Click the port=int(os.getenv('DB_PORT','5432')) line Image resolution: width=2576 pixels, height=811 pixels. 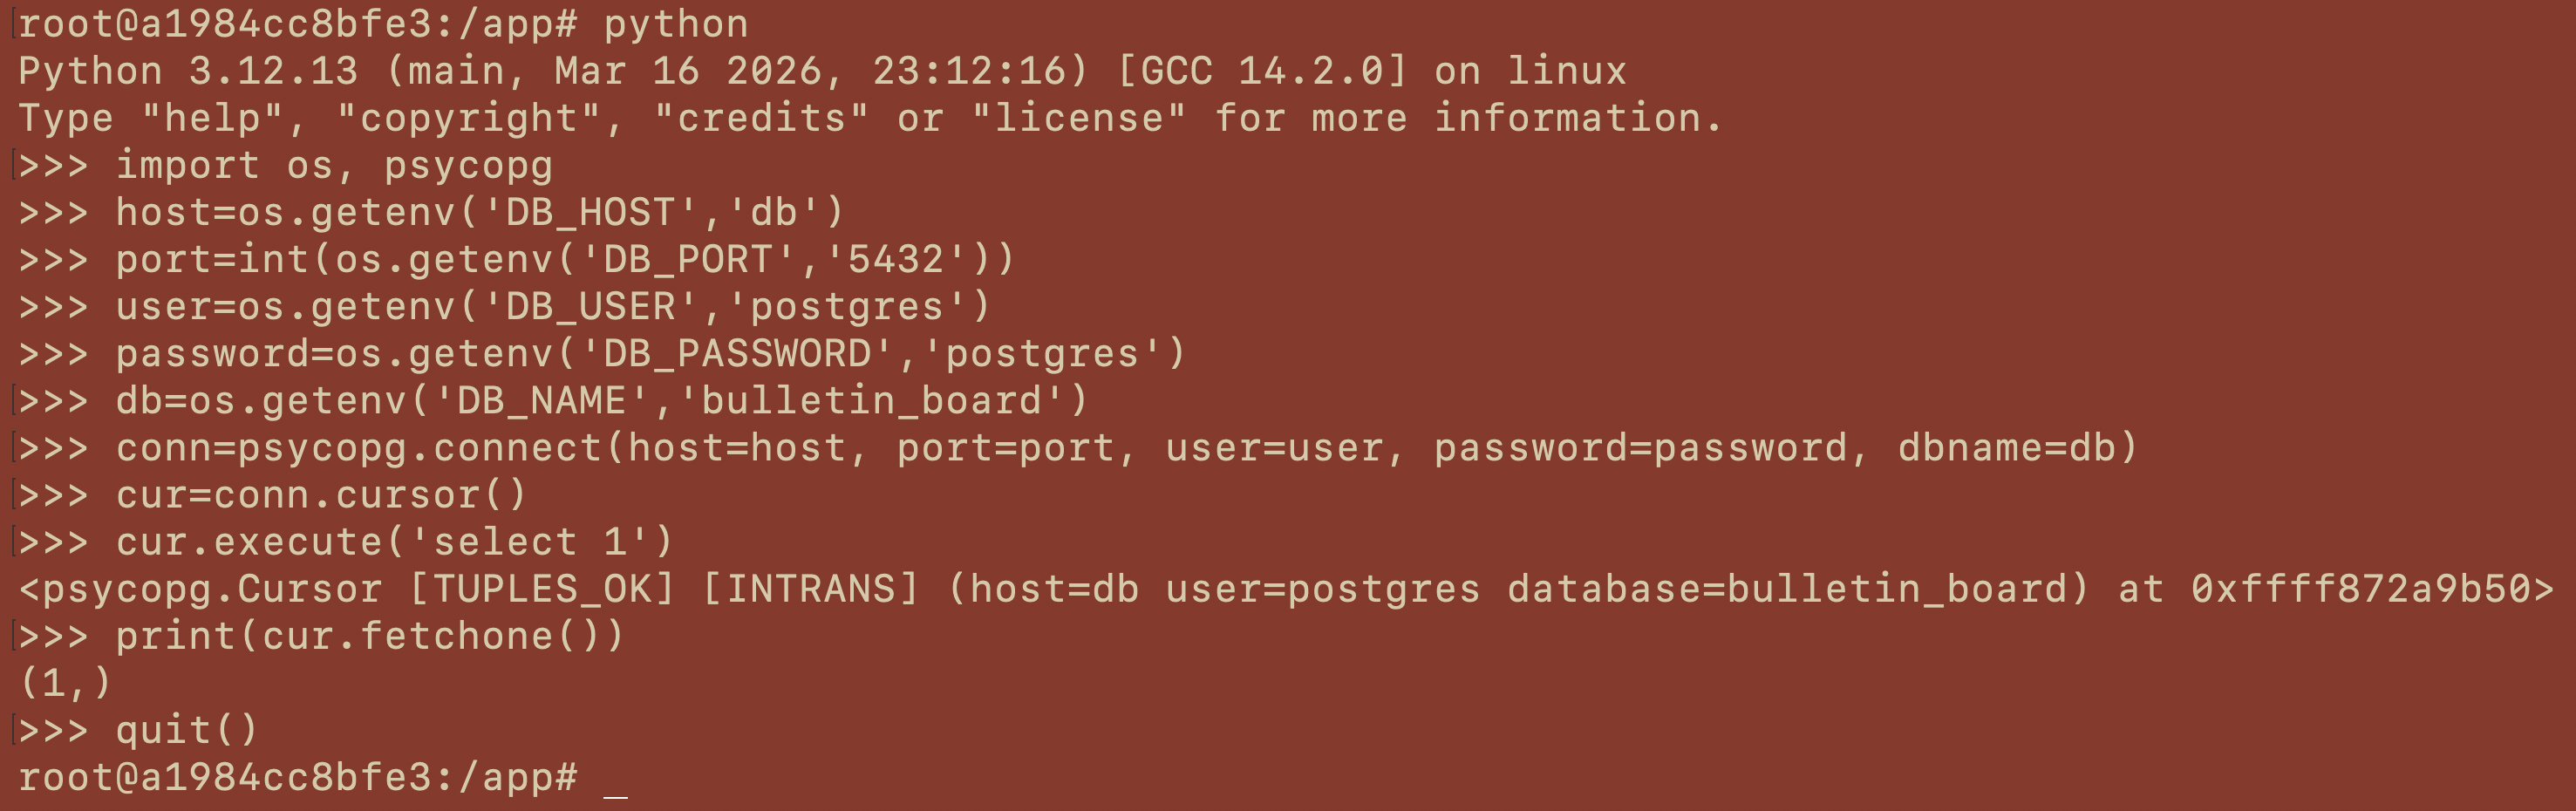[565, 260]
